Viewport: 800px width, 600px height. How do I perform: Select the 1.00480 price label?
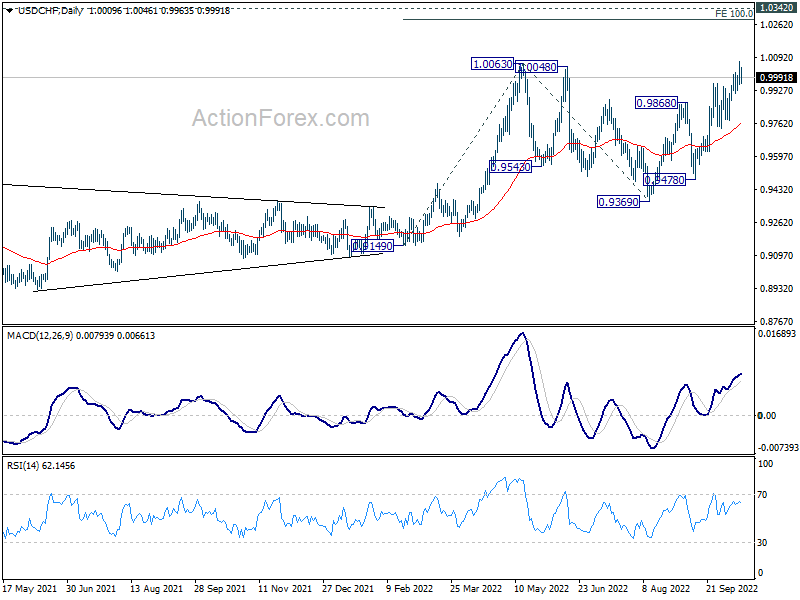coord(537,67)
